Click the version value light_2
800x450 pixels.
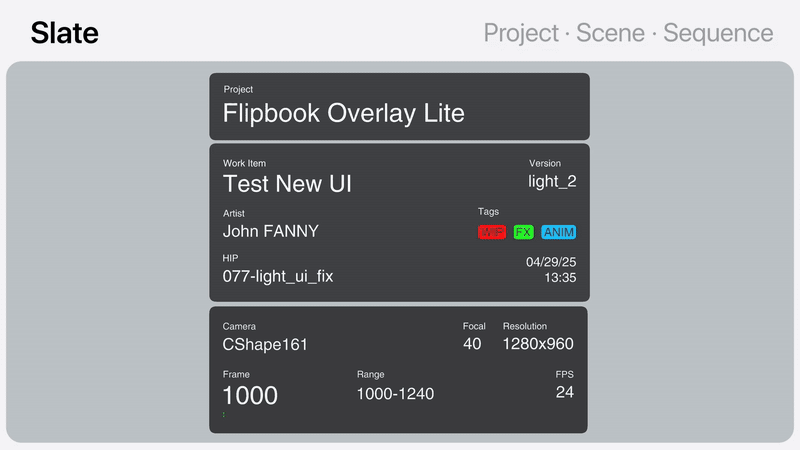point(552,181)
